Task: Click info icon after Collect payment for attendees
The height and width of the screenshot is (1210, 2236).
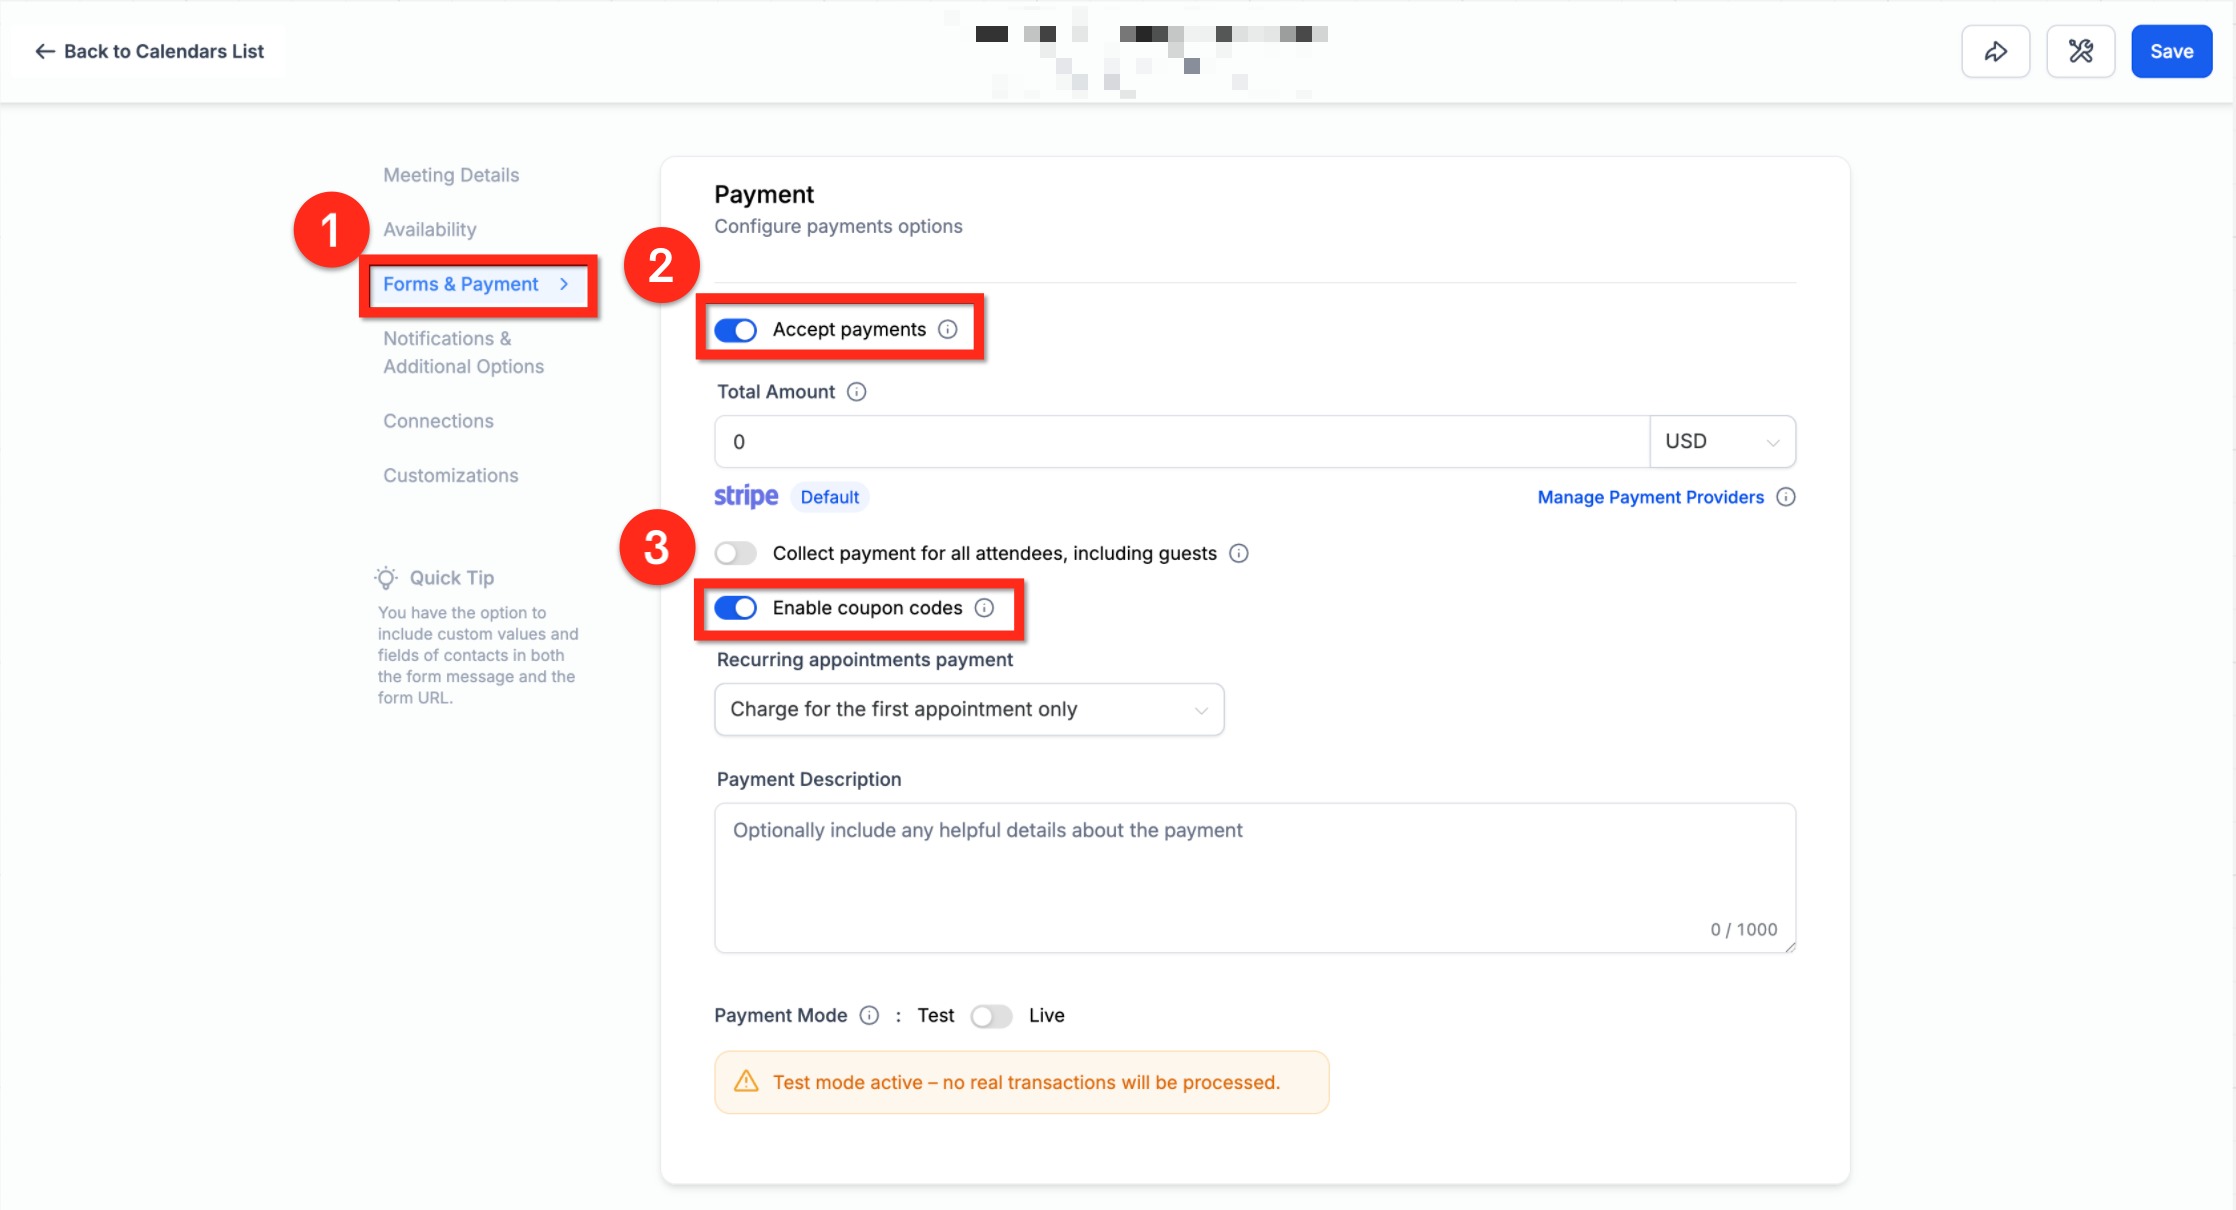Action: (1239, 554)
